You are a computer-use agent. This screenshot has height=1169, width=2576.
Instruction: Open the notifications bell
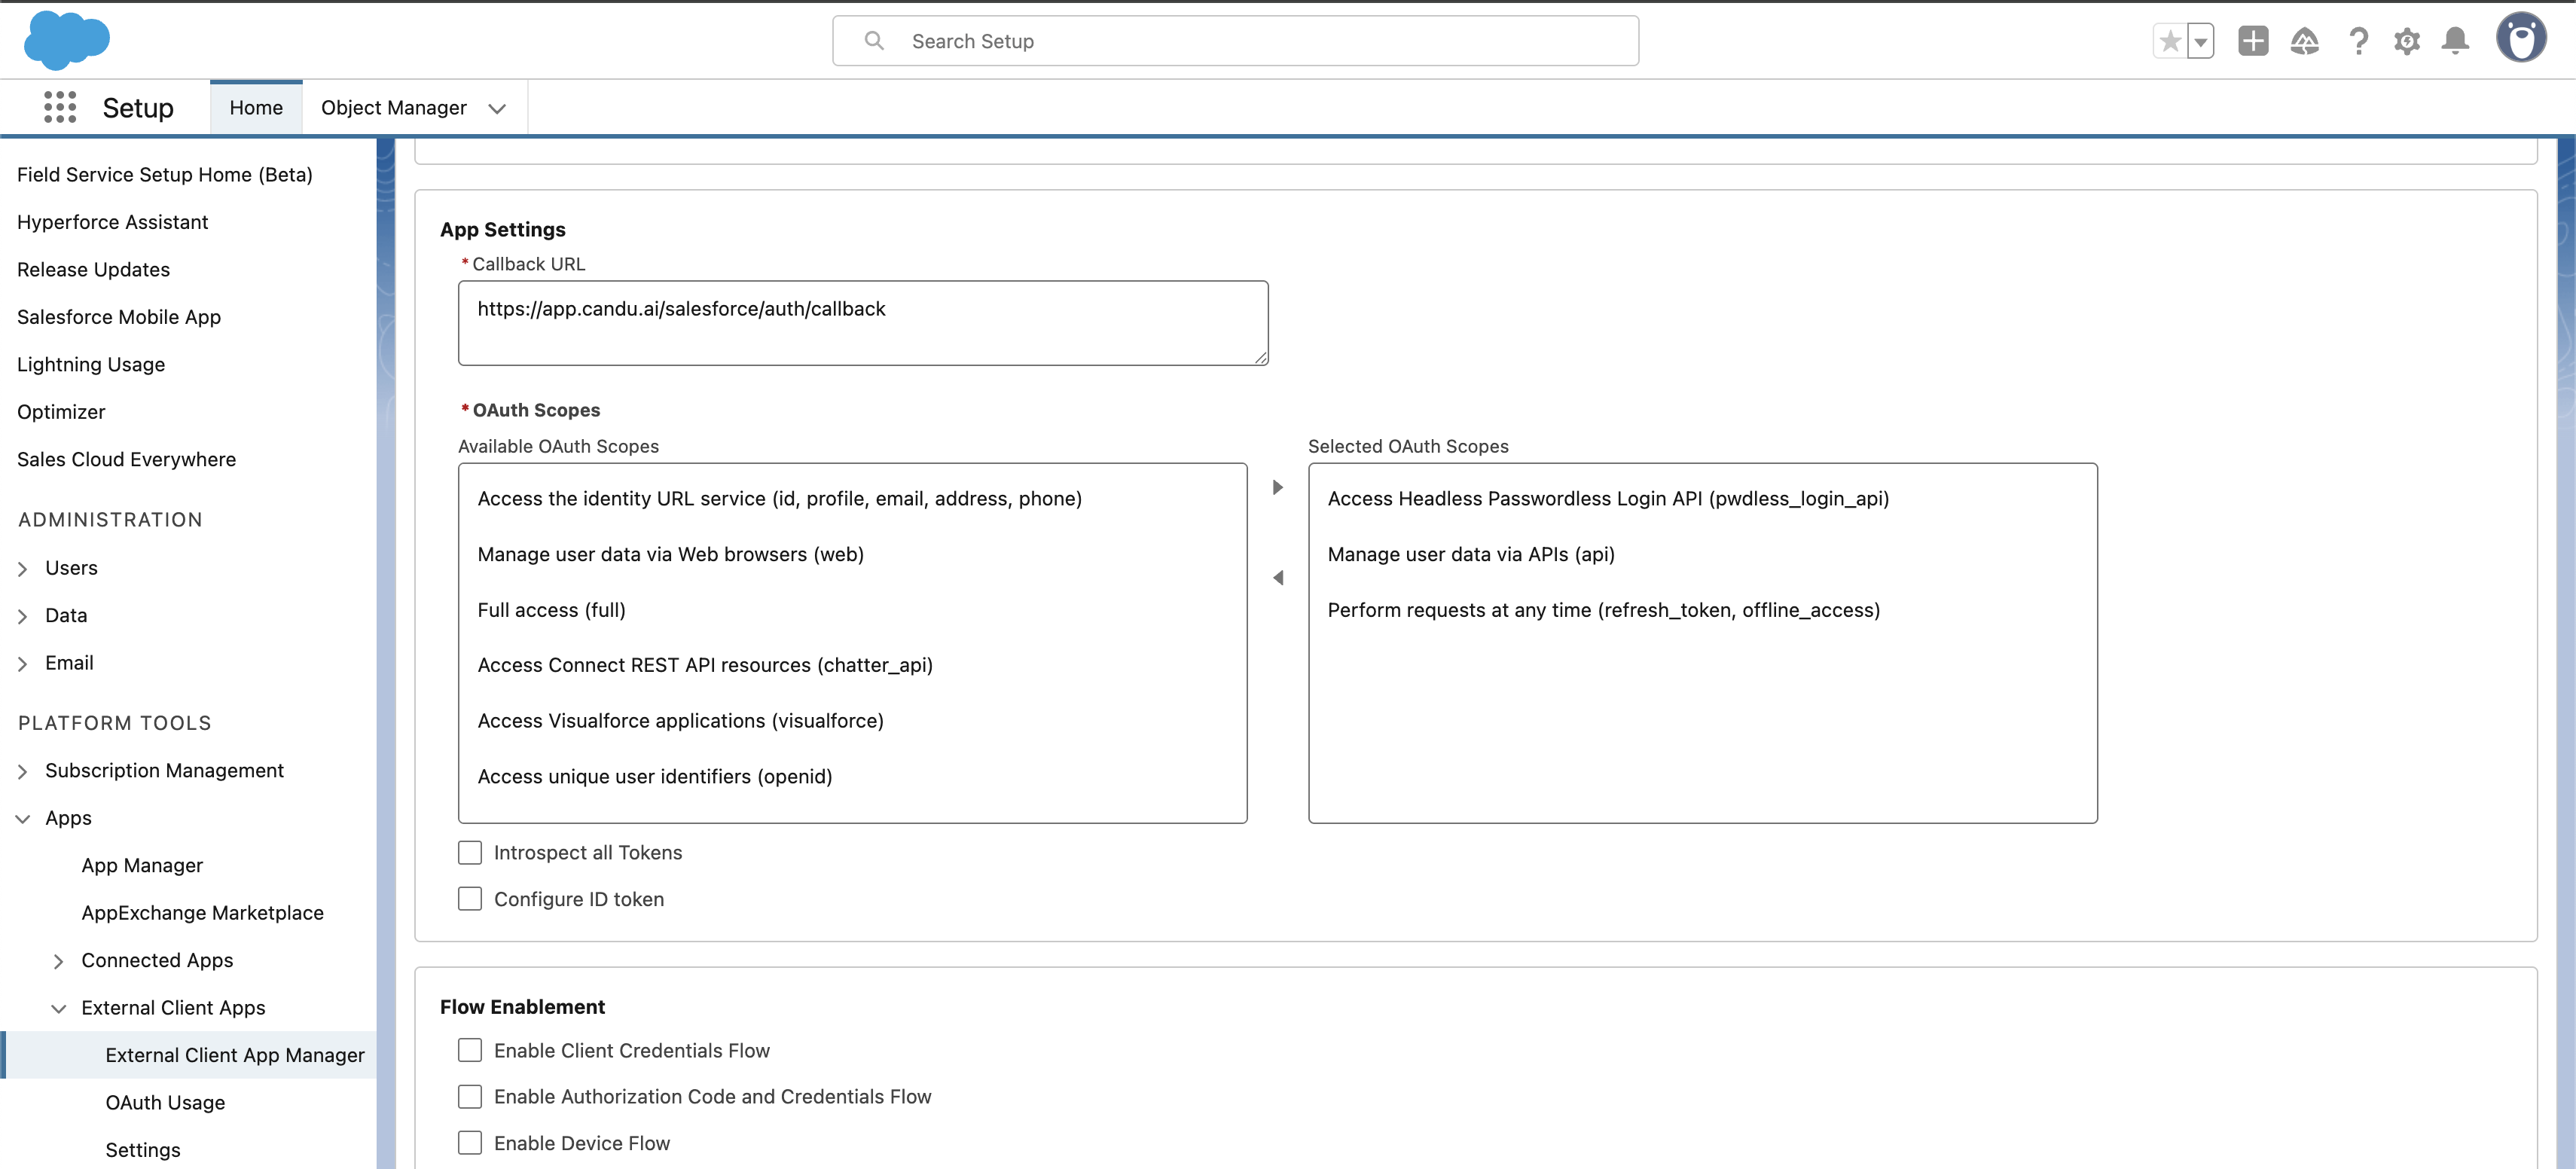pos(2455,41)
